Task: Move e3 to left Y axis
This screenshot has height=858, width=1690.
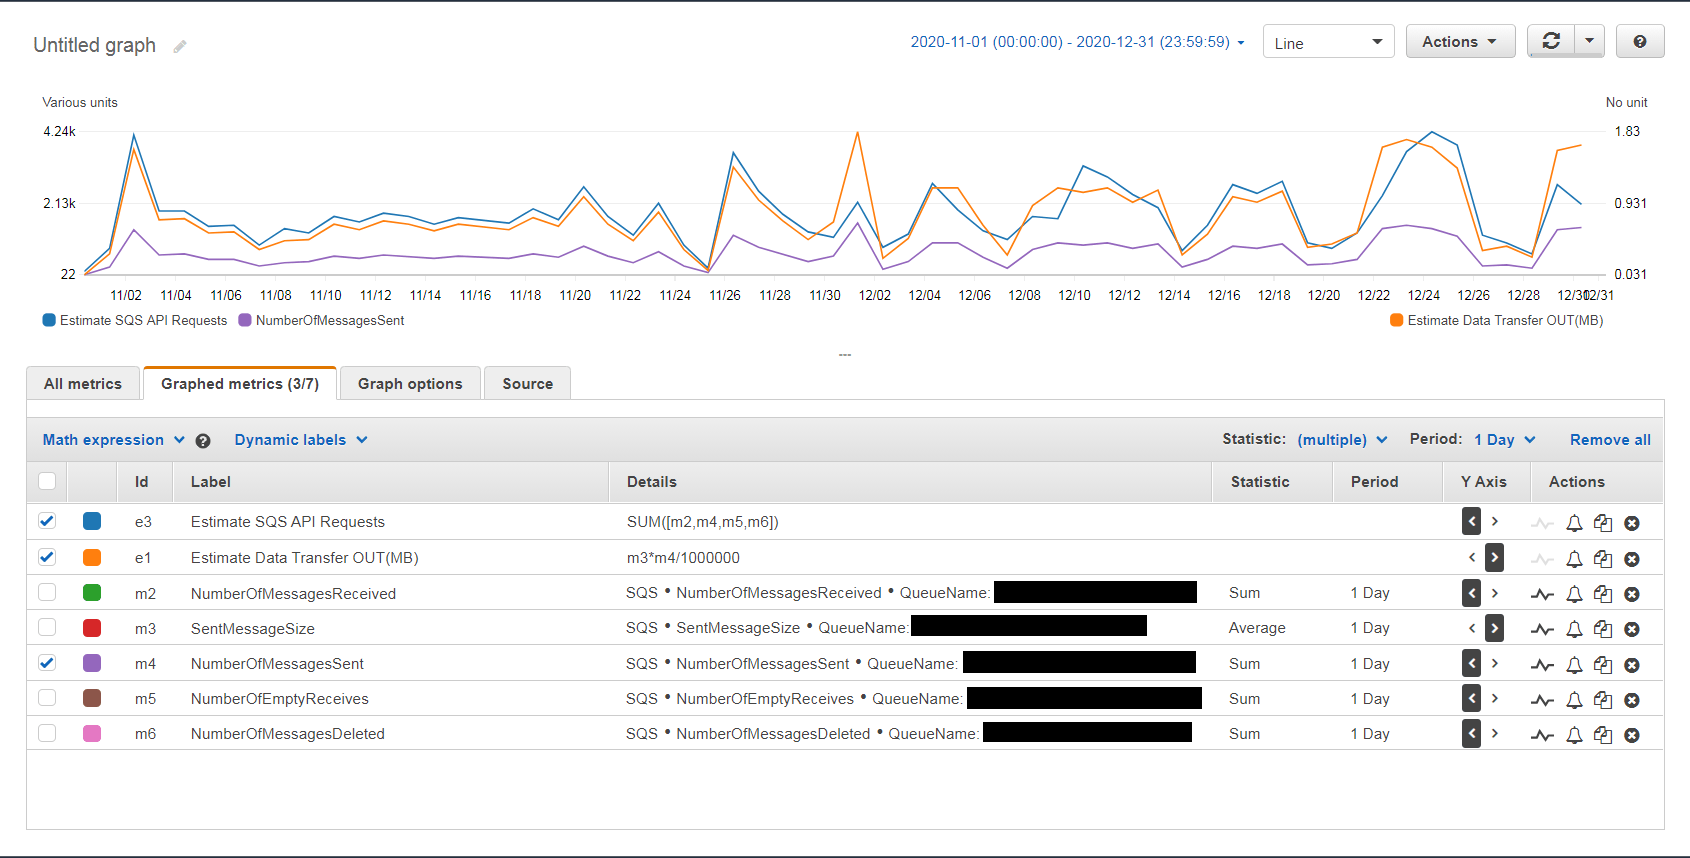Action: [x=1472, y=521]
